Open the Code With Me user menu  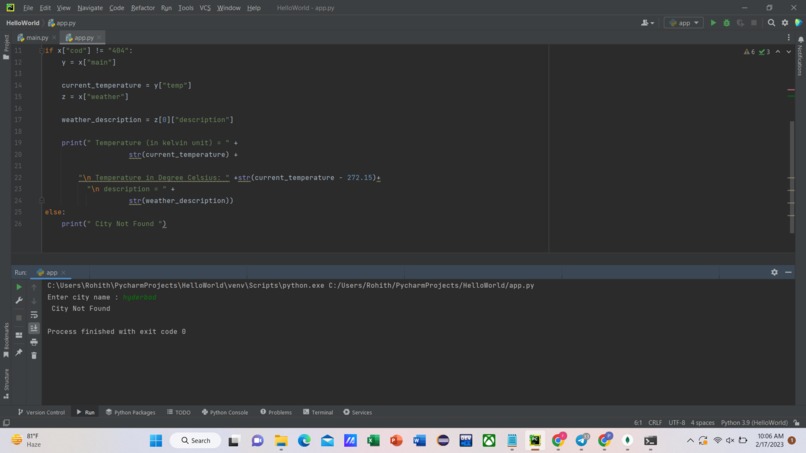tap(647, 23)
